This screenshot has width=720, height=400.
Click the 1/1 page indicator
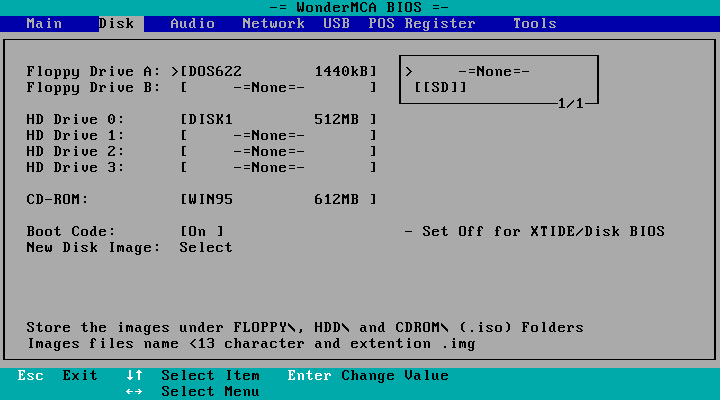[x=570, y=103]
